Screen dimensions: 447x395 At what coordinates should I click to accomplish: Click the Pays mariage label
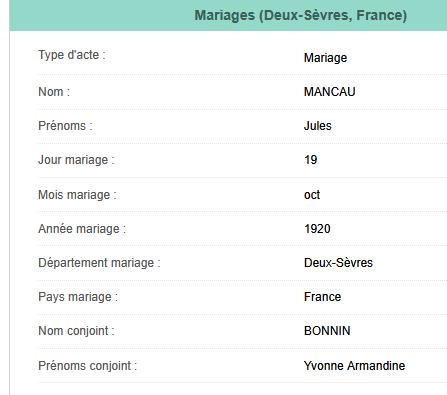point(78,297)
